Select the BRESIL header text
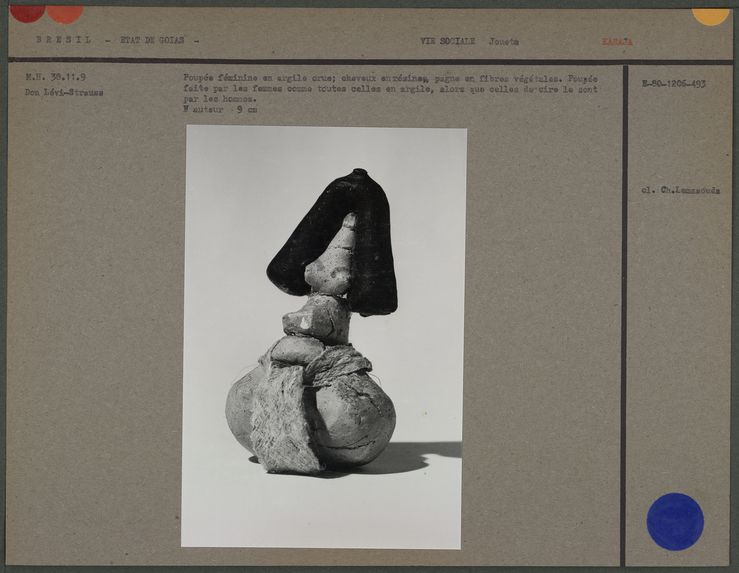739x573 pixels. pyautogui.click(x=63, y=41)
